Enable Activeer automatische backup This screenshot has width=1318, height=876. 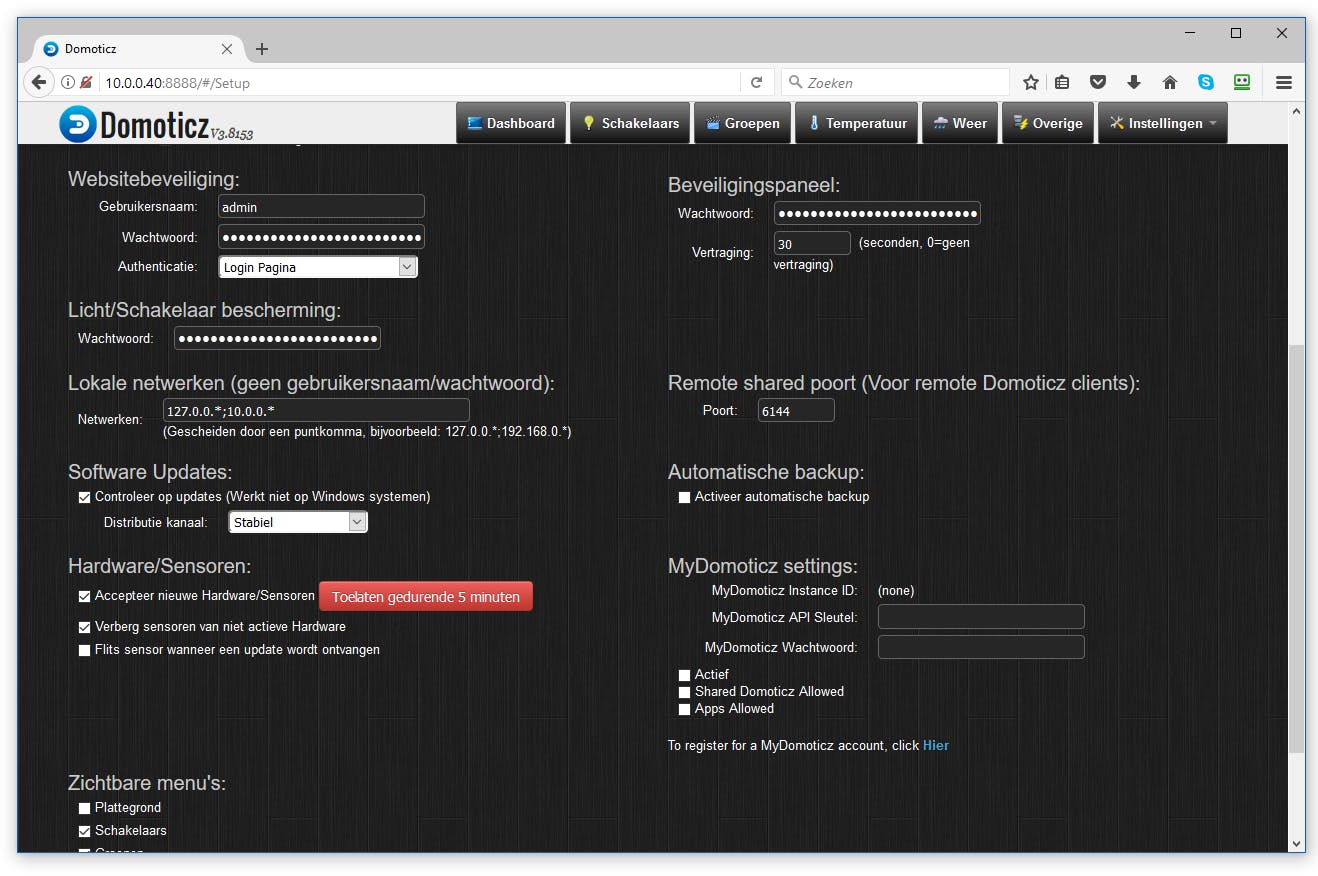(x=685, y=497)
